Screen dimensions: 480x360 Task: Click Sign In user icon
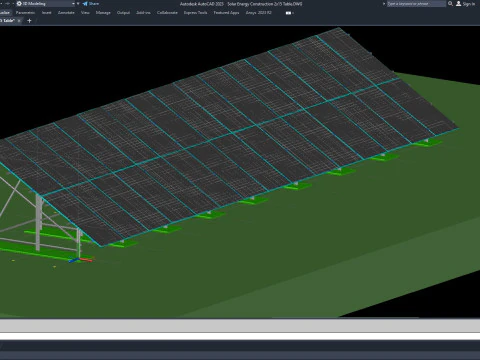(x=459, y=4)
